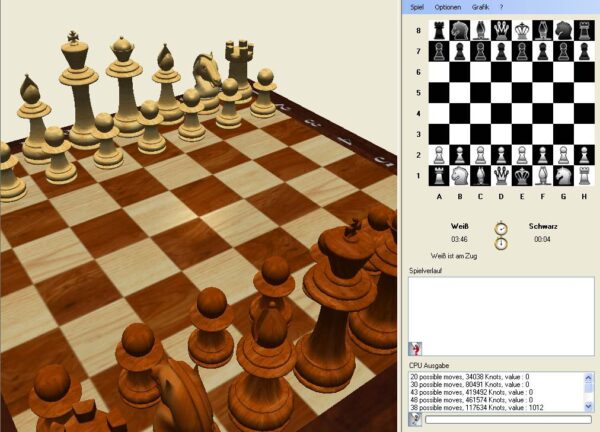
Task: Select black rook on A8 of 2D board
Action: tap(438, 30)
